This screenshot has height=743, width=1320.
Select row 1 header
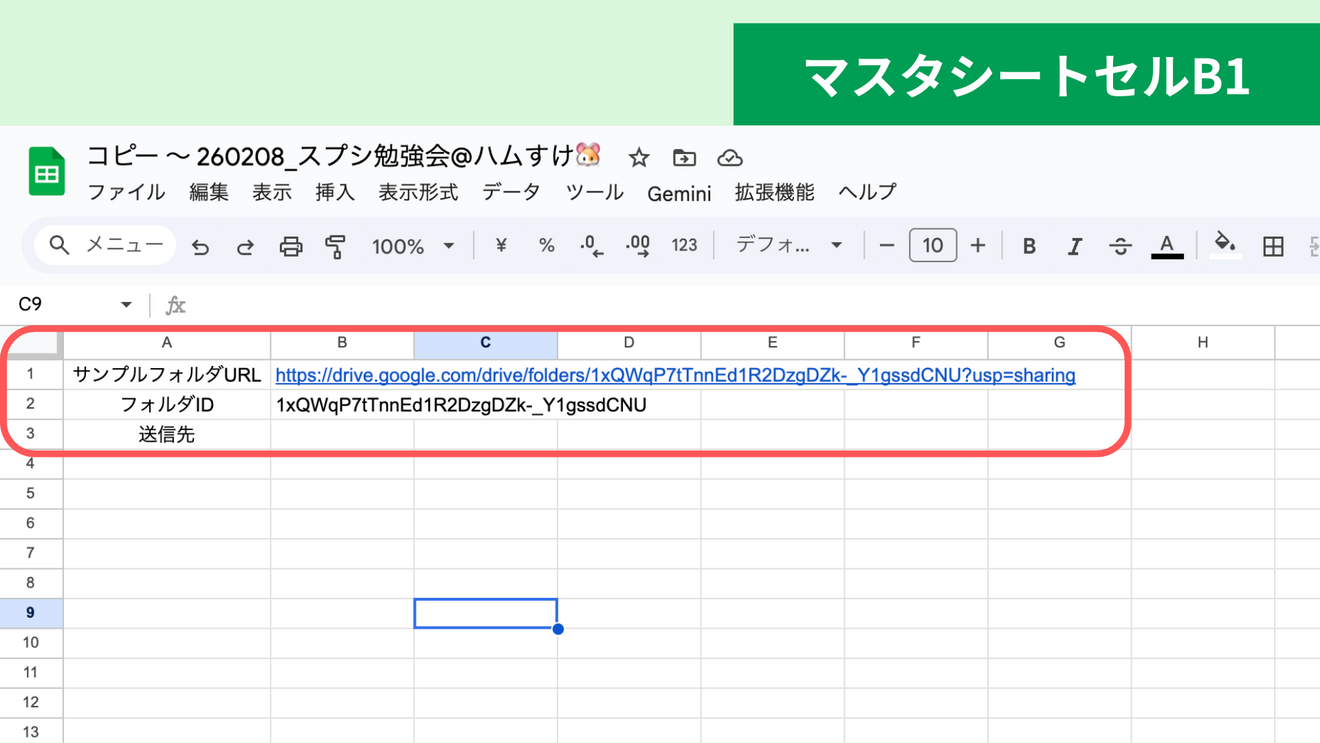(x=31, y=375)
